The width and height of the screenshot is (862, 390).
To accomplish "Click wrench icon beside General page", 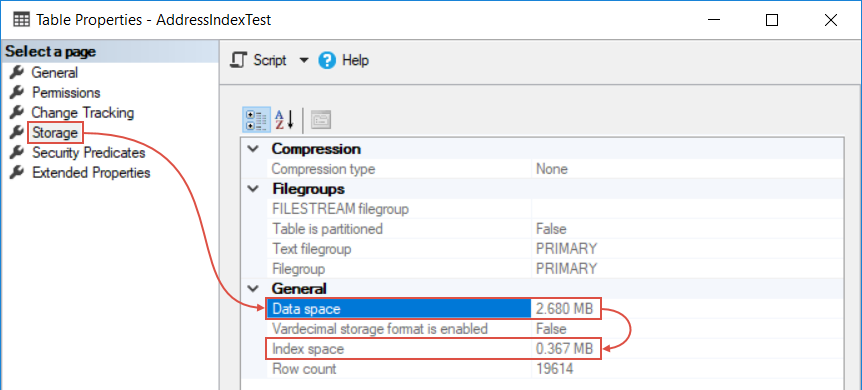I will click(17, 72).
